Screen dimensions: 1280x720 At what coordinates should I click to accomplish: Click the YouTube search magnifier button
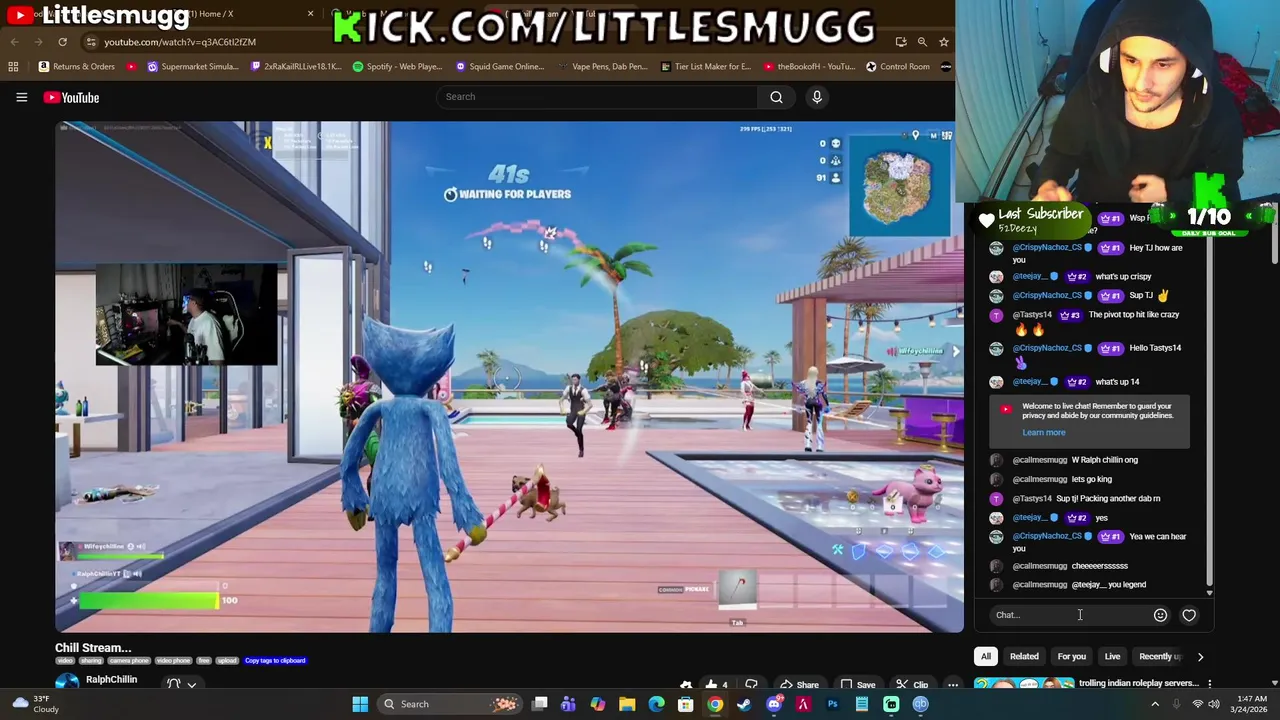pyautogui.click(x=776, y=97)
